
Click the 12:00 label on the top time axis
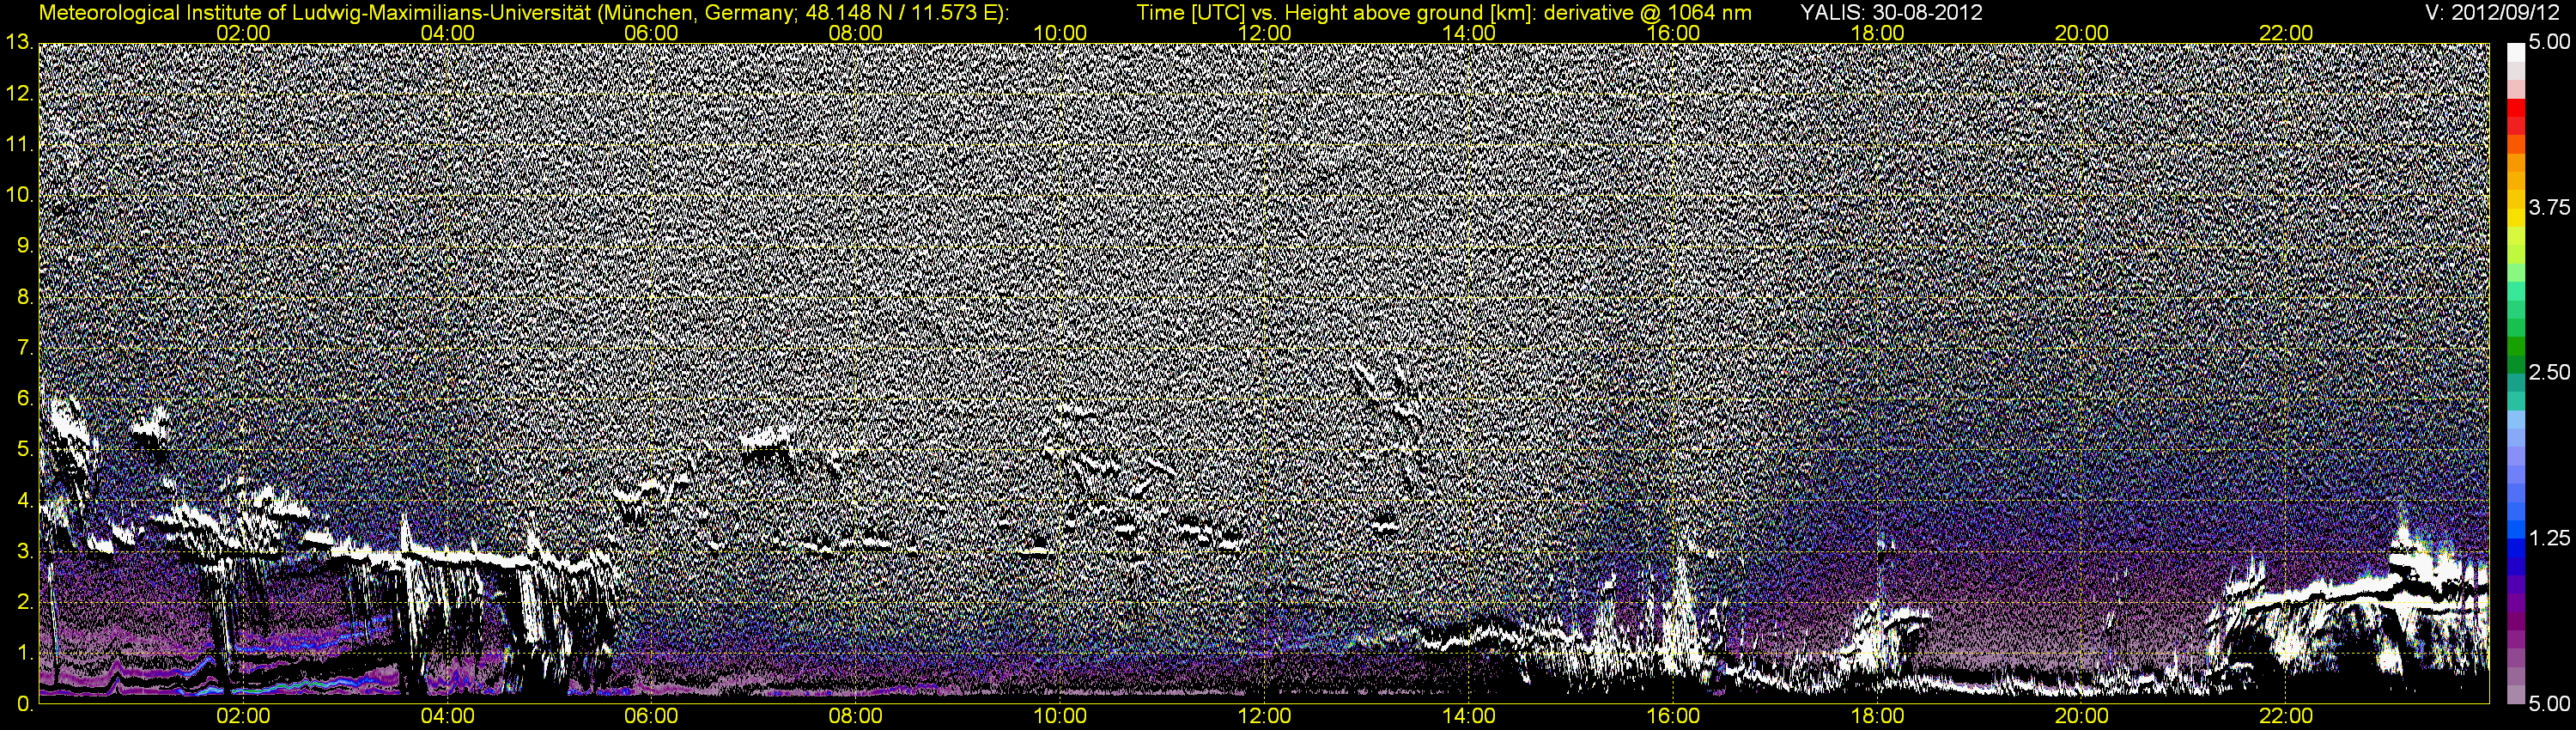point(1264,33)
